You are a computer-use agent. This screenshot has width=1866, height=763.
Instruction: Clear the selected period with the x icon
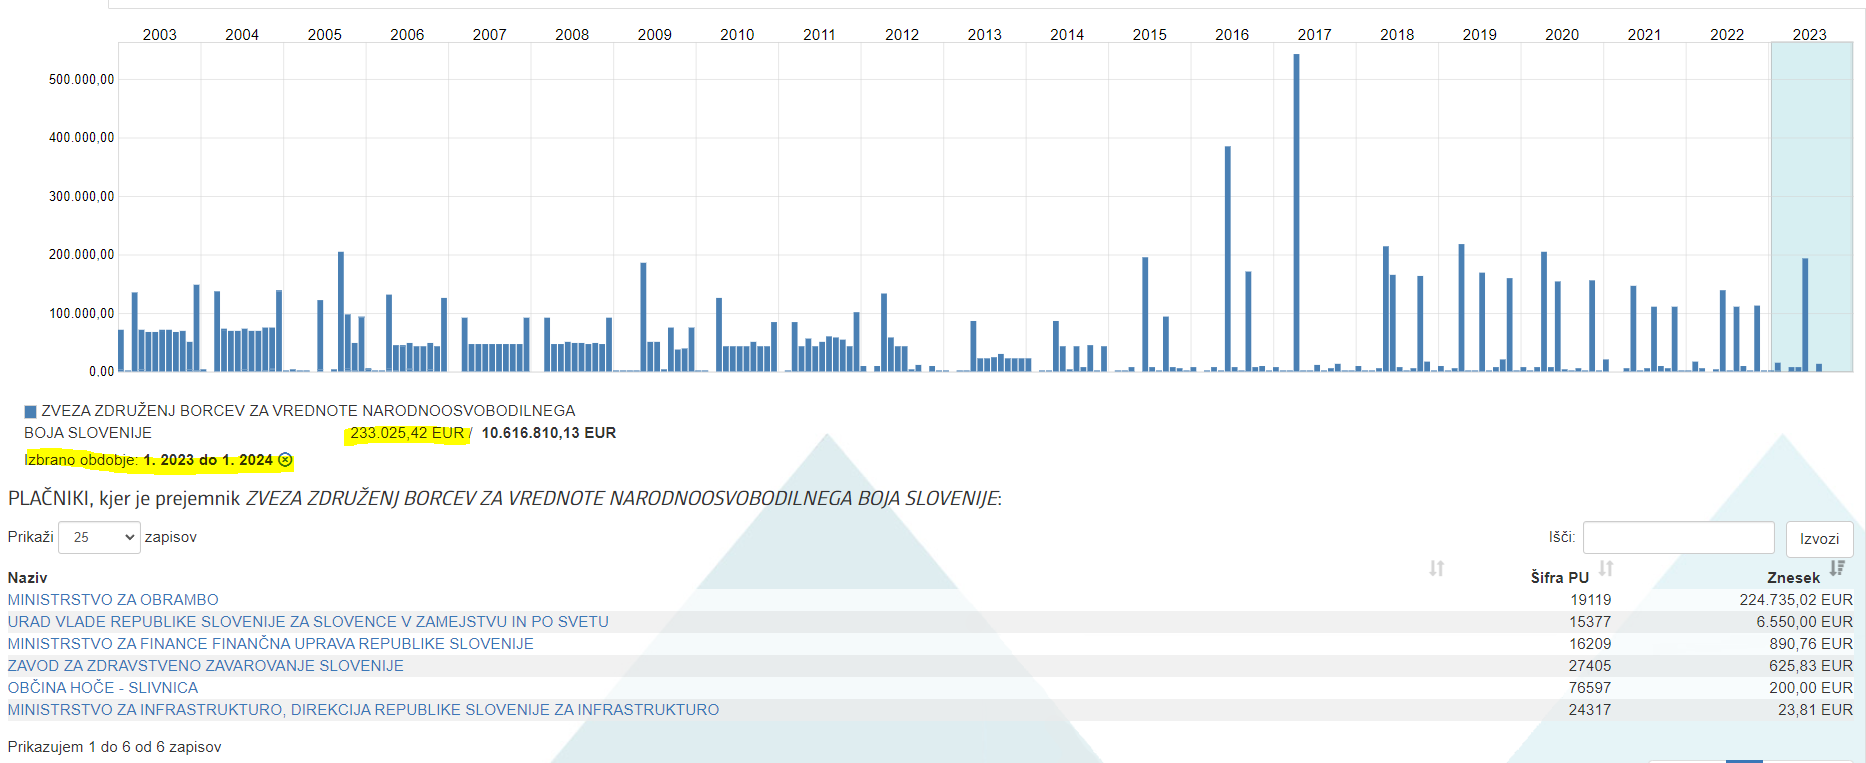point(285,460)
